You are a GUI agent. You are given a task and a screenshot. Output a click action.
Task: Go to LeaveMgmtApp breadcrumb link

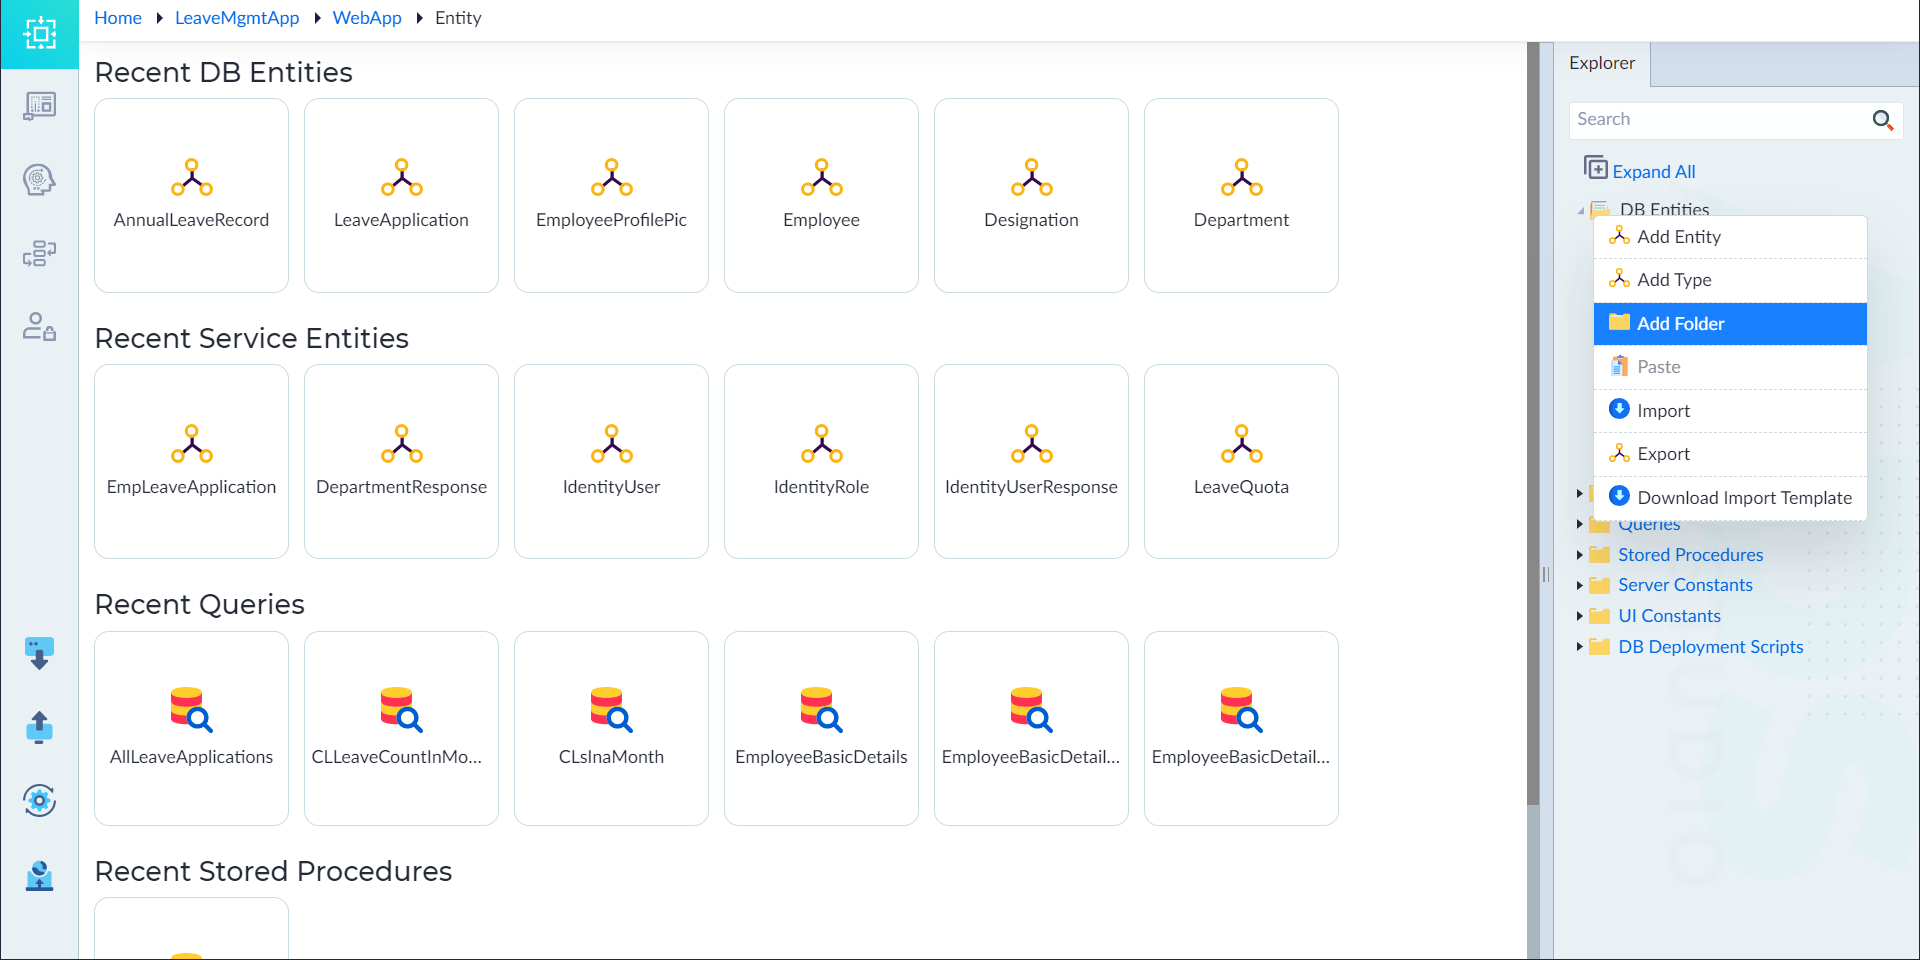tap(237, 18)
